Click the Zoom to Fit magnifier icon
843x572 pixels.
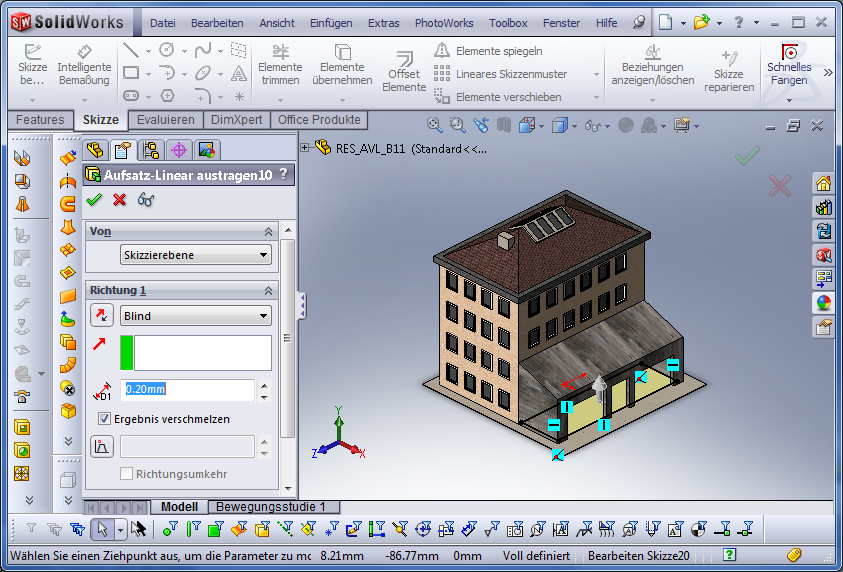(435, 125)
